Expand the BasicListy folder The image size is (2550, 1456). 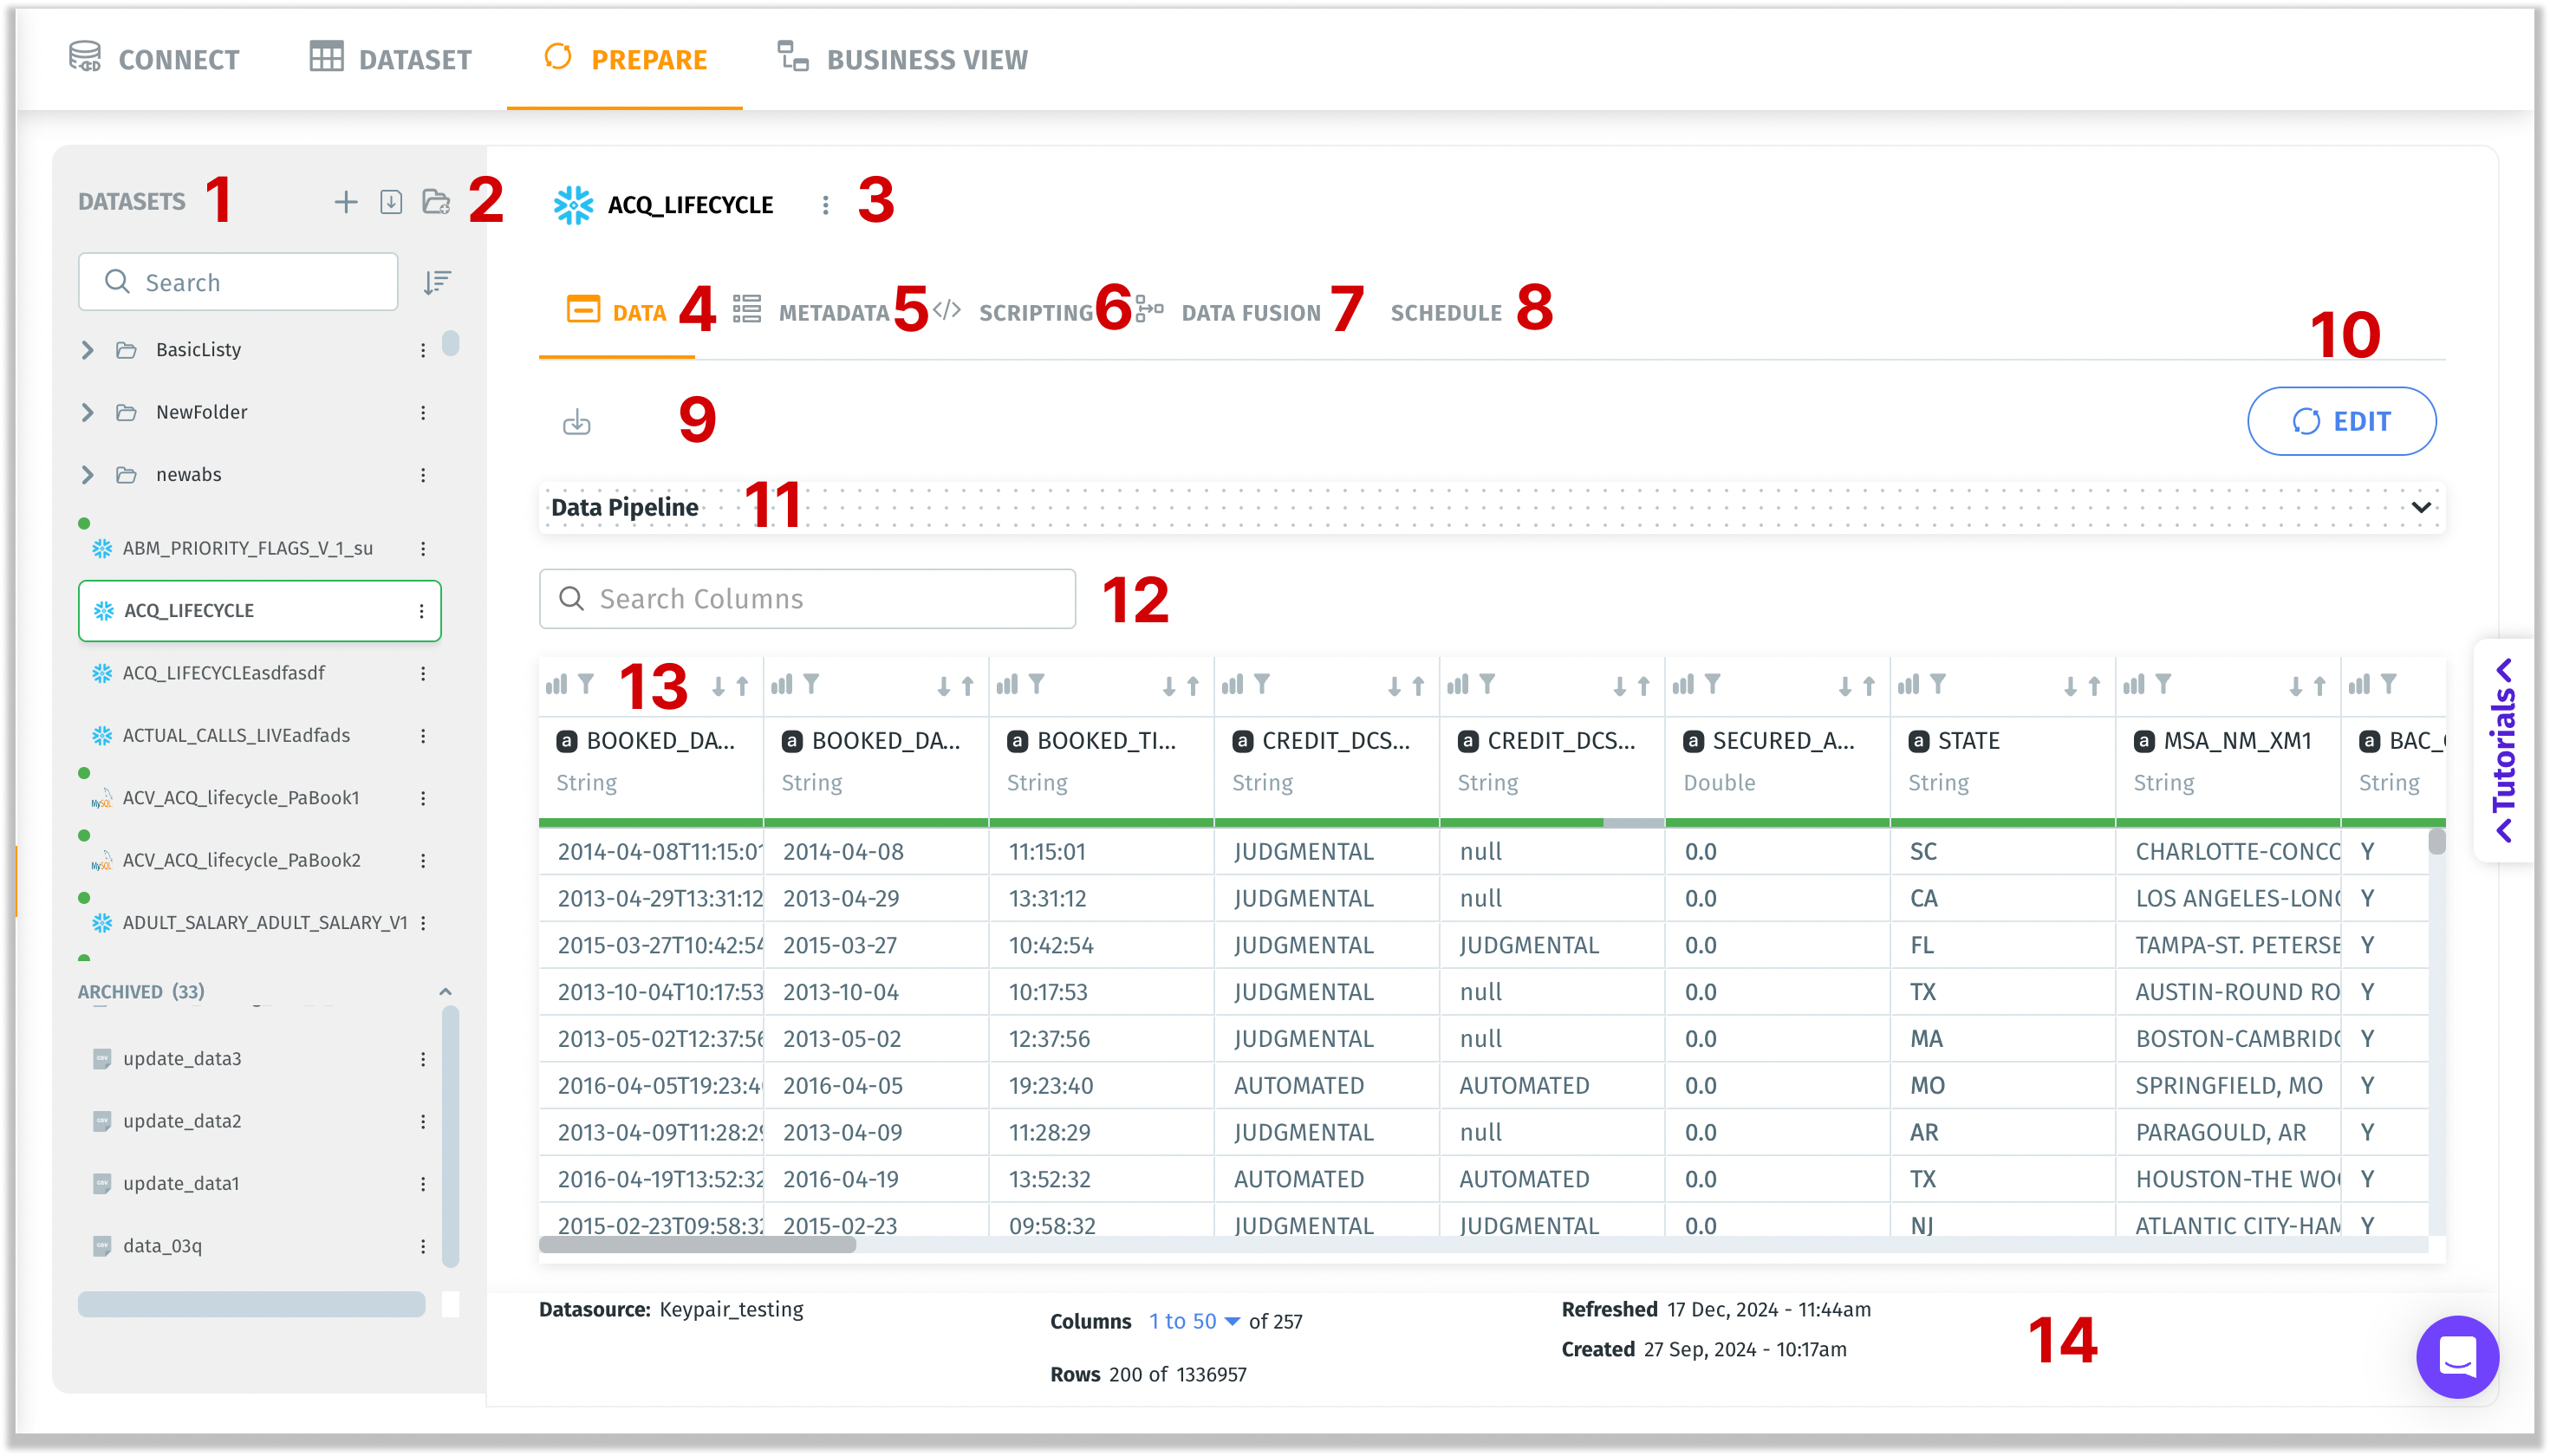tap(88, 350)
